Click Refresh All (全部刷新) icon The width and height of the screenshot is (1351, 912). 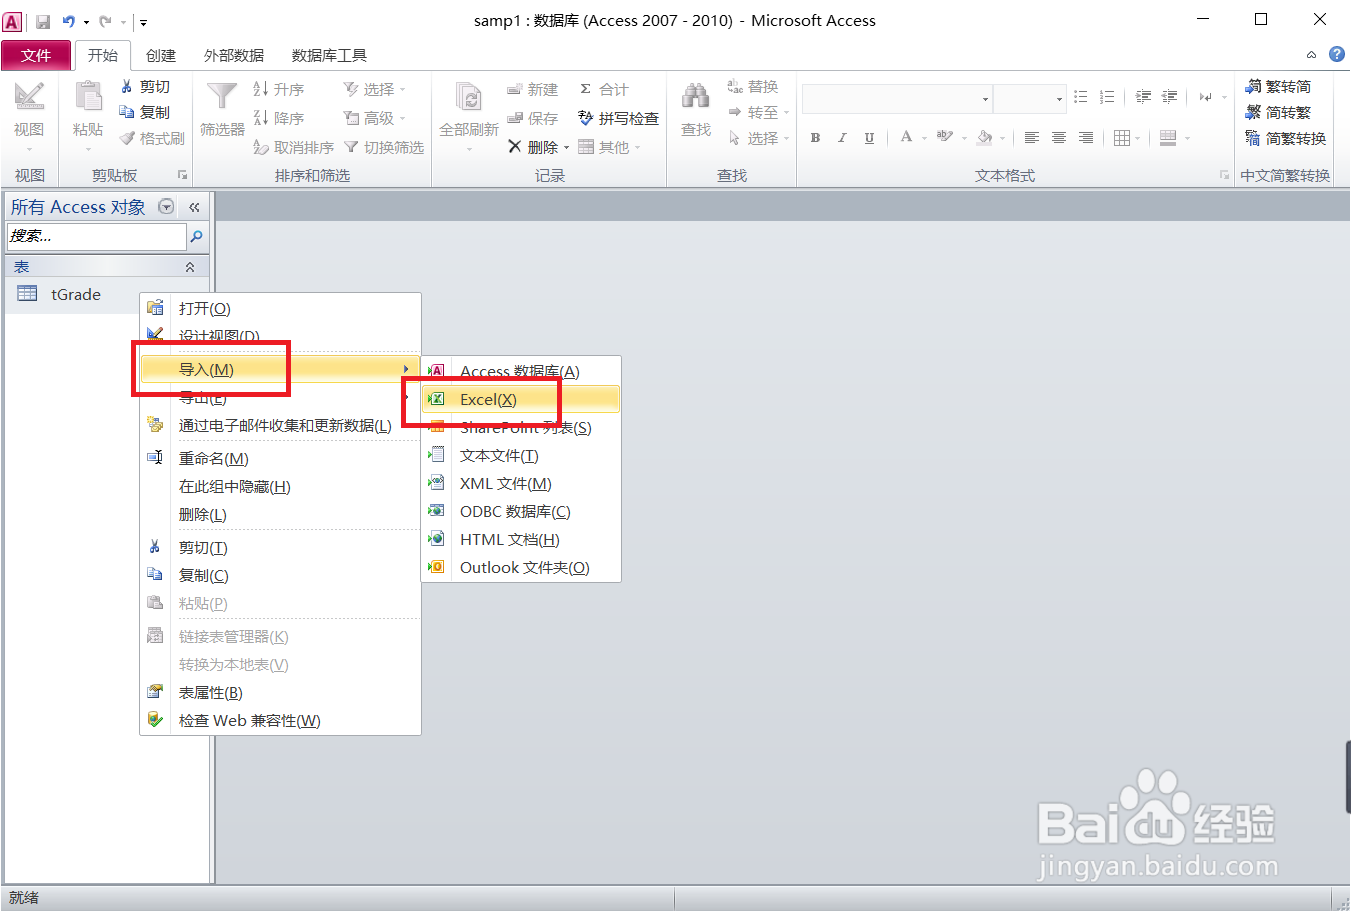point(469,98)
